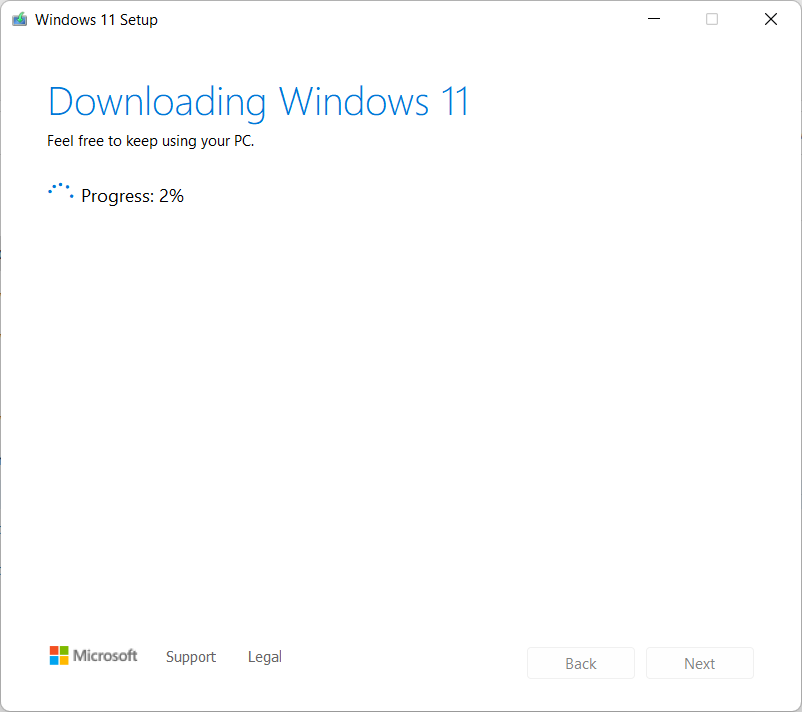Select the green square of the Microsoft logo
This screenshot has height=712, width=802.
coord(64,650)
